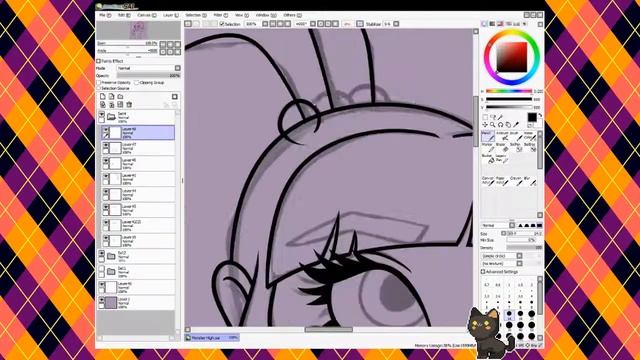
Task: Adjust the layer Opacity slider
Action: 149,76
